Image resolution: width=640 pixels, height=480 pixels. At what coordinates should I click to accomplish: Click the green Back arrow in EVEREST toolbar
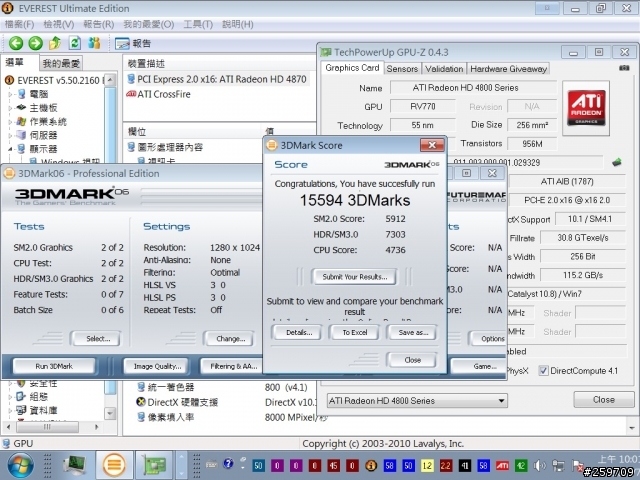pos(16,43)
